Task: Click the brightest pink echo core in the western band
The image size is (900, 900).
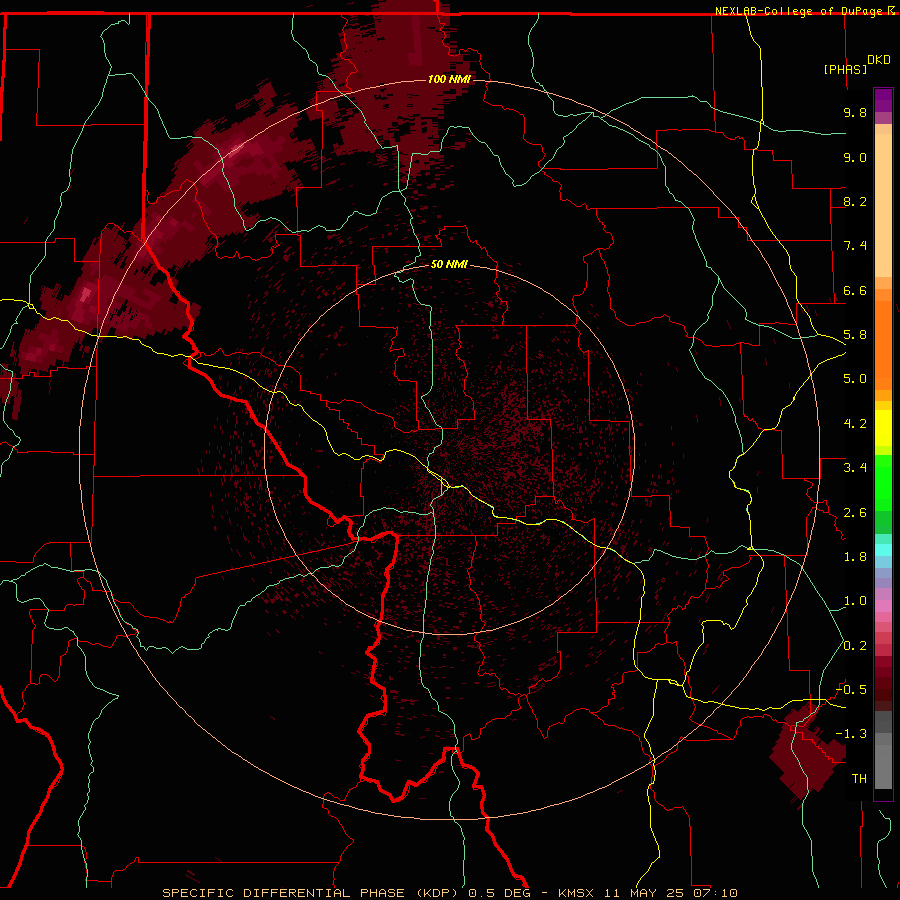Action: pyautogui.click(x=85, y=294)
